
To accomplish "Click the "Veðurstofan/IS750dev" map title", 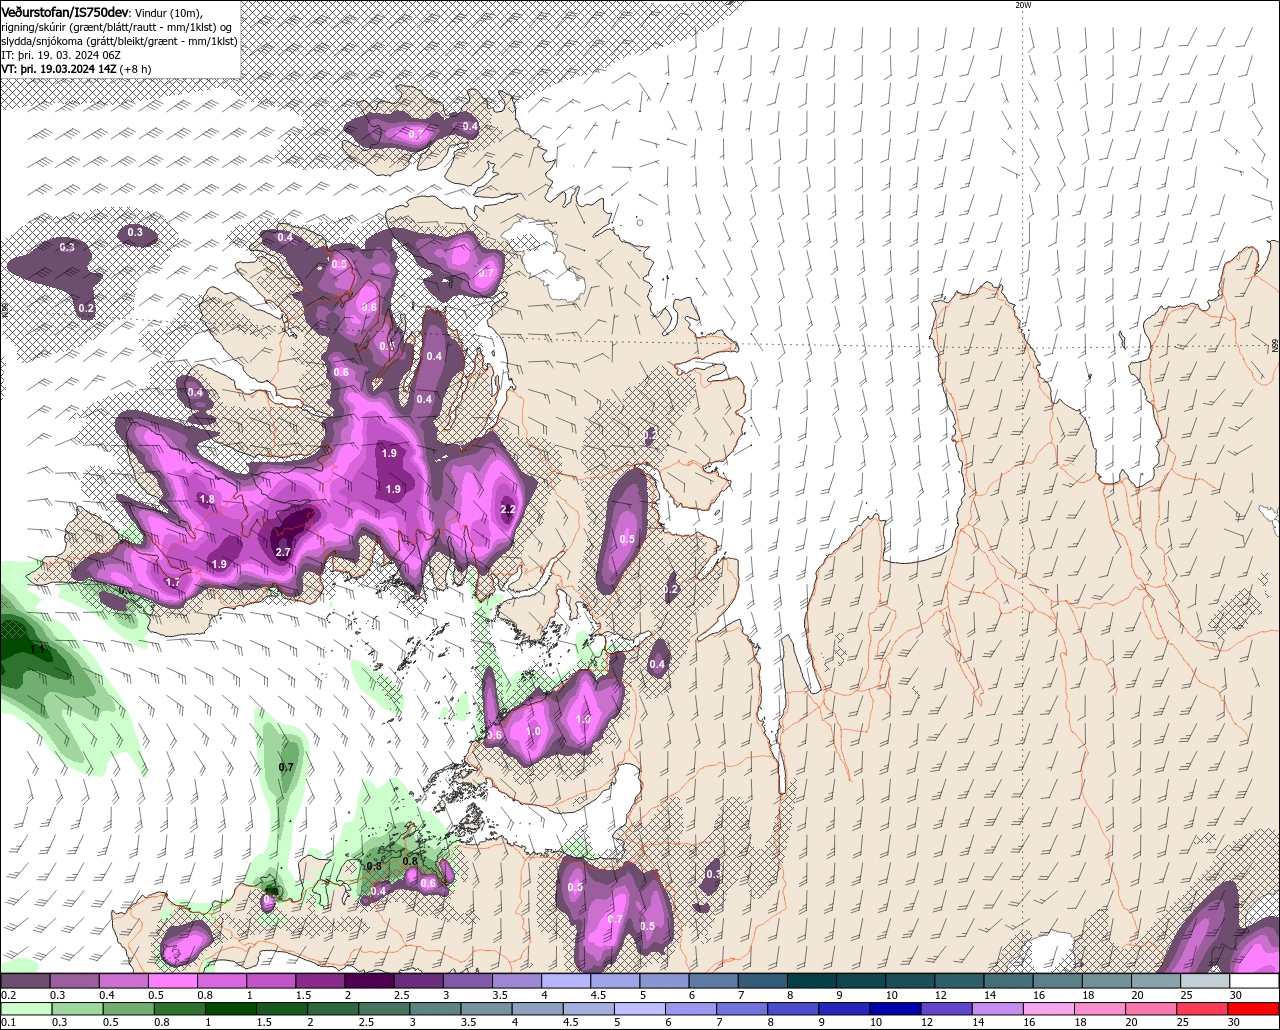I will 65,12.
